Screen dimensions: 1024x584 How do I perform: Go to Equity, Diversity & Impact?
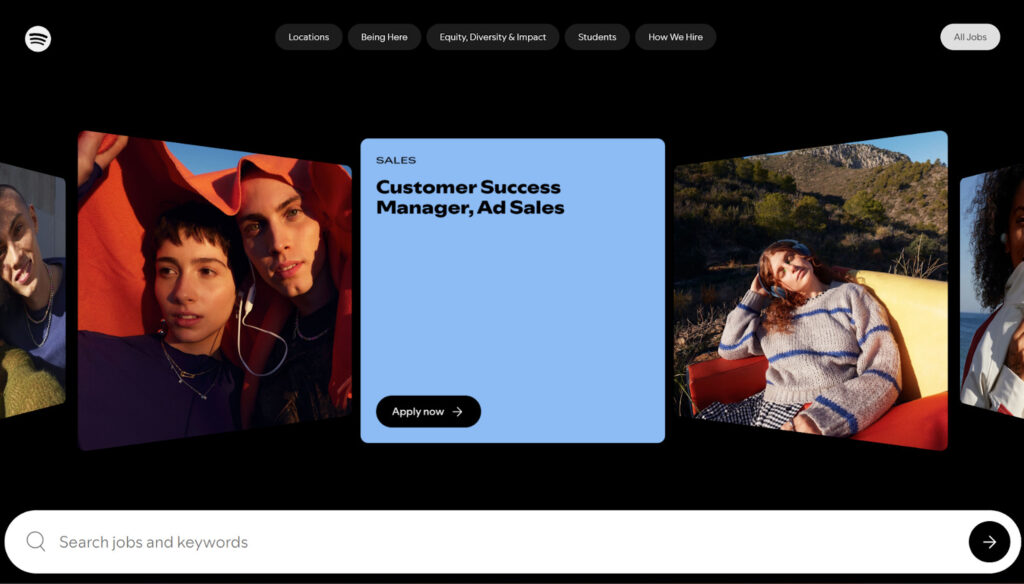(x=492, y=37)
